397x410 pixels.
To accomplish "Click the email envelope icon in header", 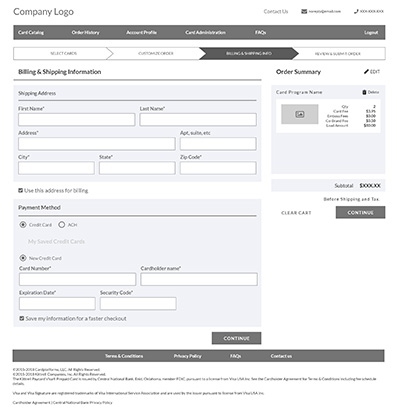I will [x=304, y=11].
